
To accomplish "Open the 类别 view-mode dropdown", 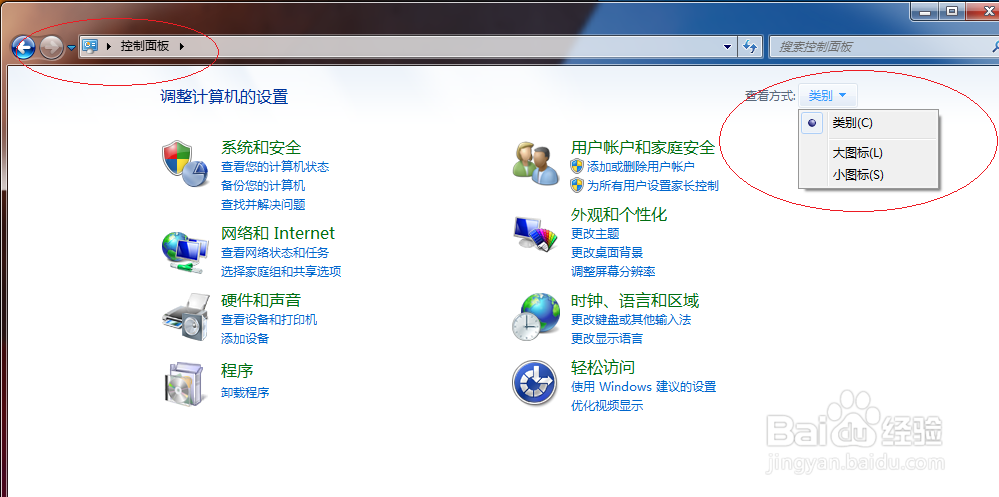I will 828,96.
